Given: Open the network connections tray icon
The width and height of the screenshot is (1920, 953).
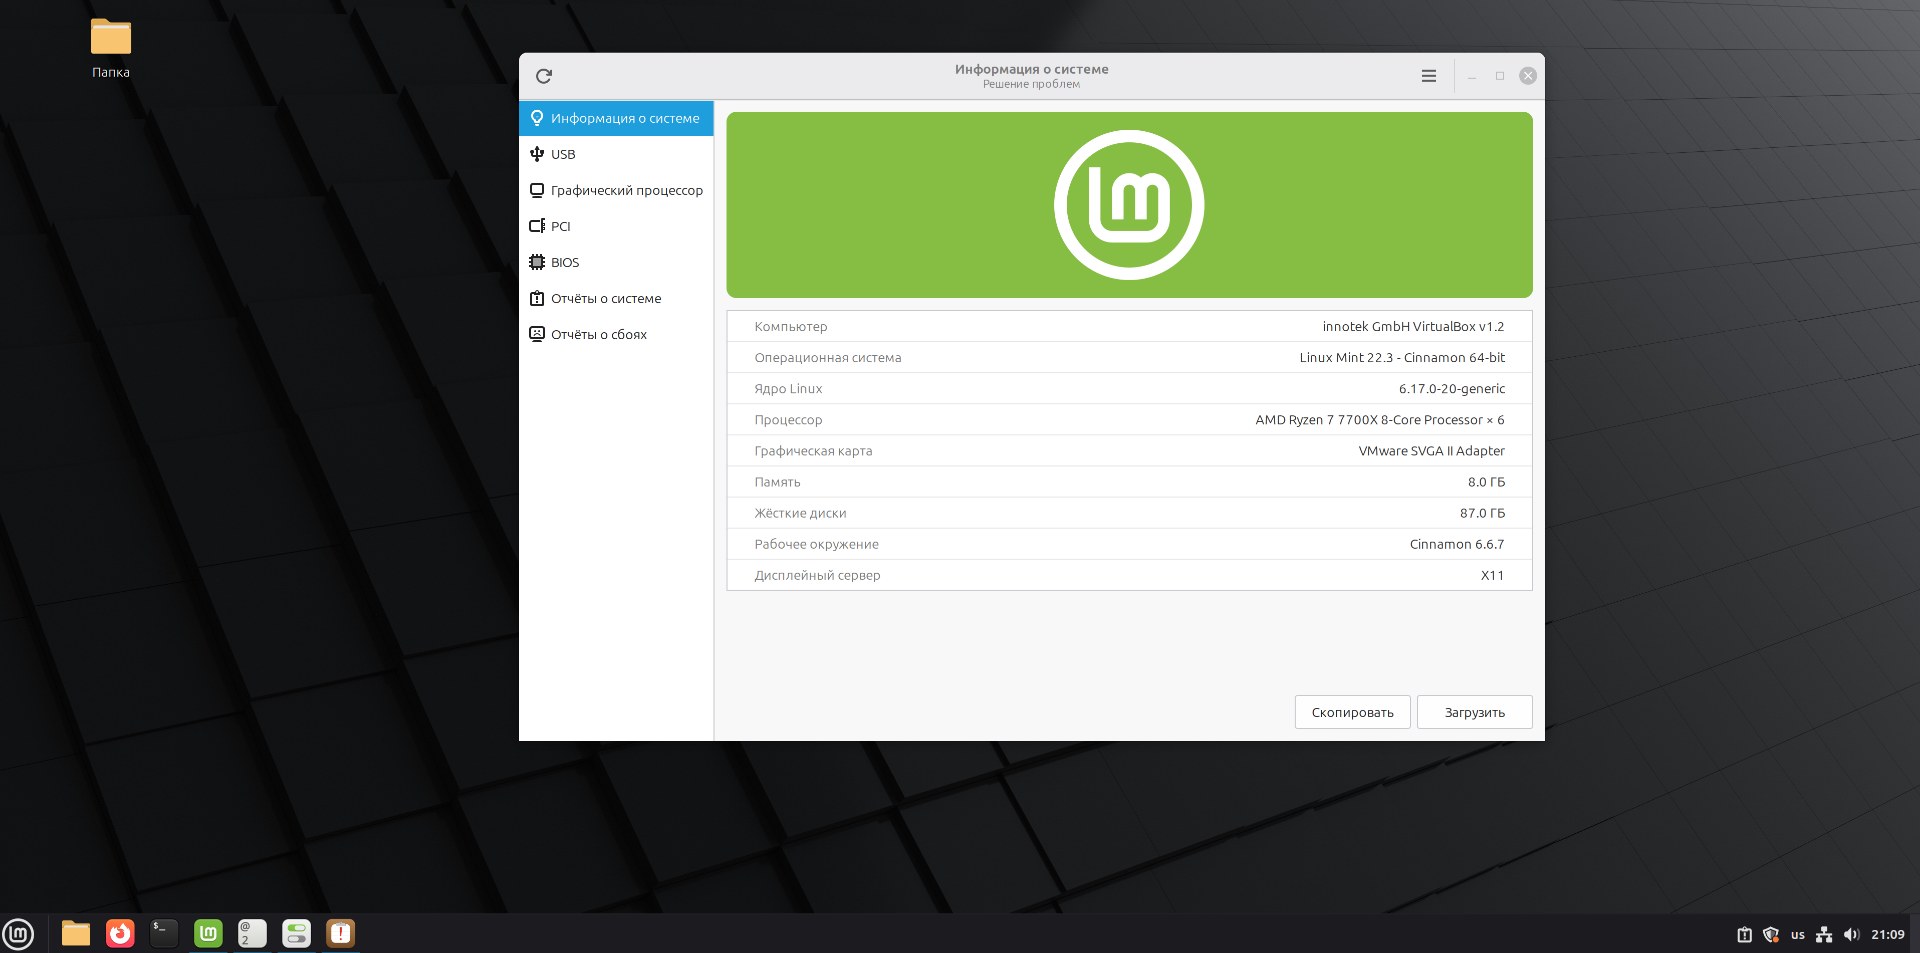Looking at the screenshot, I should click(x=1824, y=935).
